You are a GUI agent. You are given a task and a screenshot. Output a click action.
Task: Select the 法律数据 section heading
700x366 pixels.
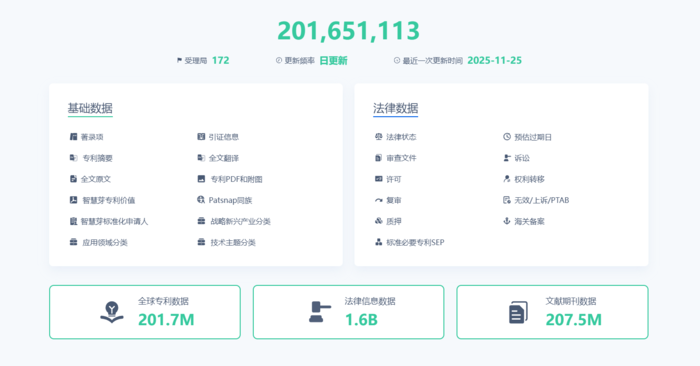396,108
